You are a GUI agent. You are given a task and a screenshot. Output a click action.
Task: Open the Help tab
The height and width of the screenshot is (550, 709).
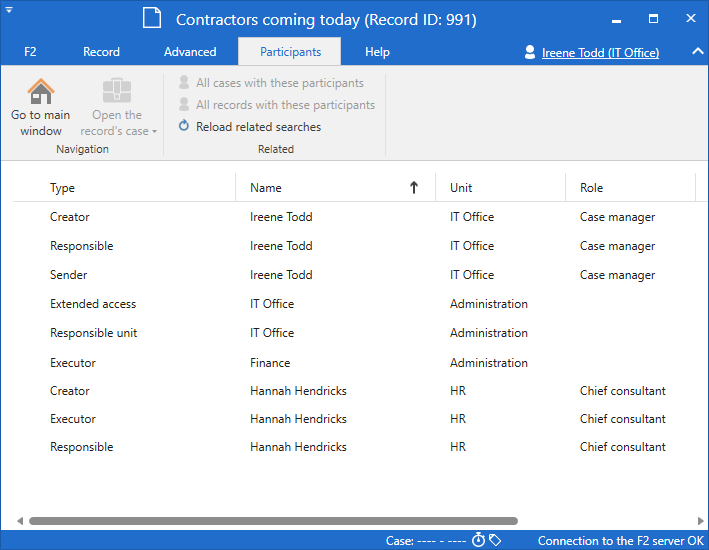377,52
